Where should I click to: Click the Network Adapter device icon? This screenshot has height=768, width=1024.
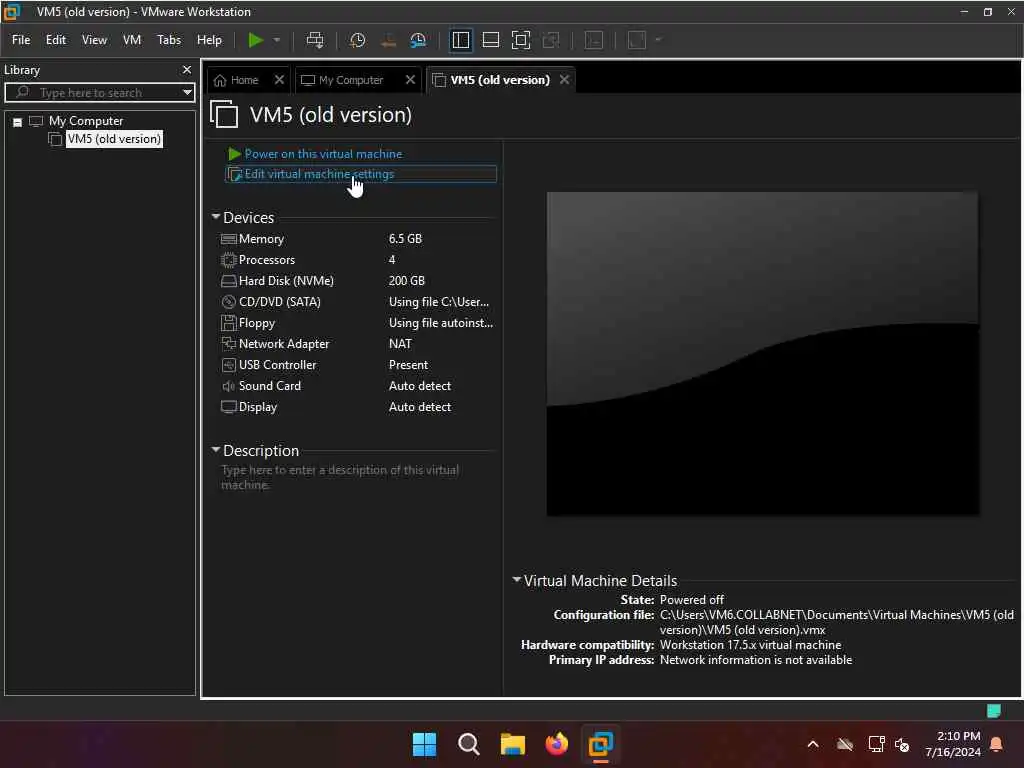(x=229, y=344)
